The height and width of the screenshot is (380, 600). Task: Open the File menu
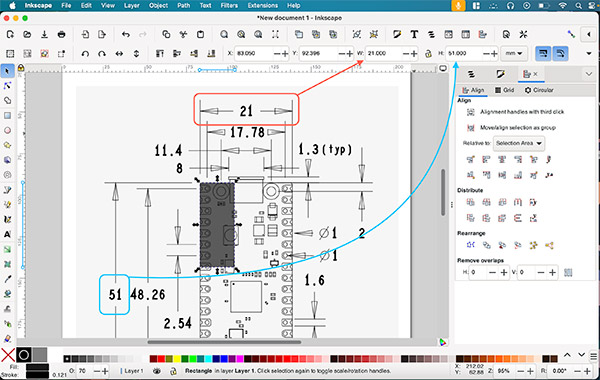click(66, 5)
